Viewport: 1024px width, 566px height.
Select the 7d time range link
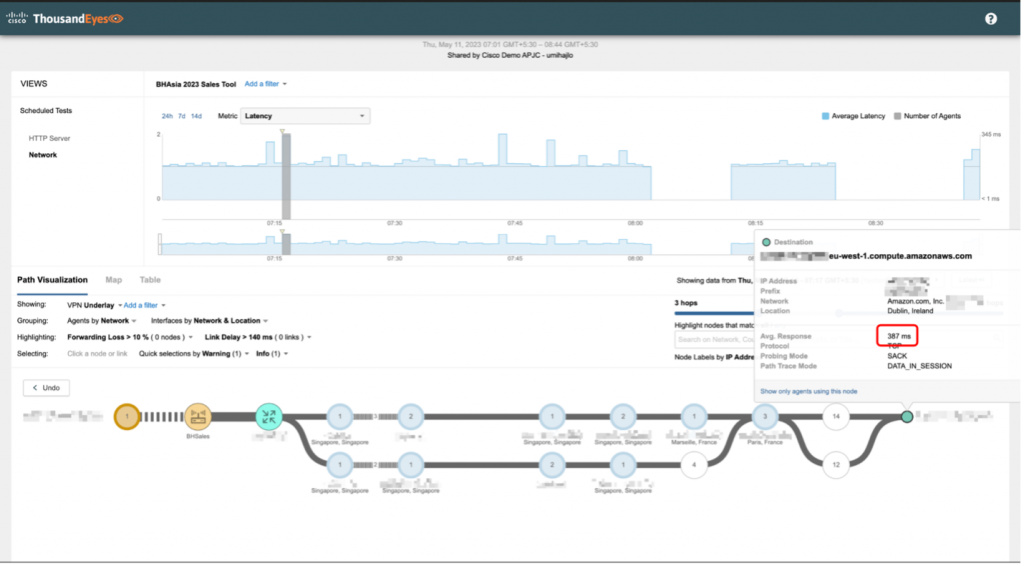pos(182,116)
